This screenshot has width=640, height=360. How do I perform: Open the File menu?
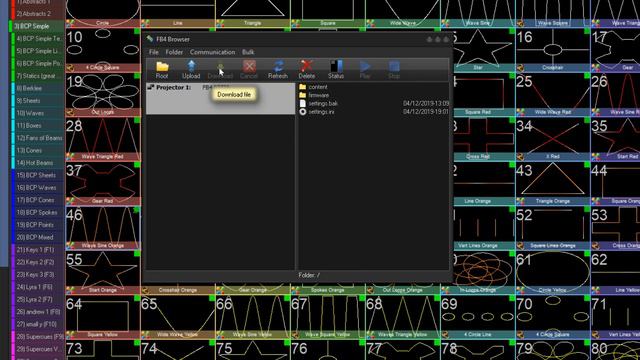pos(153,52)
